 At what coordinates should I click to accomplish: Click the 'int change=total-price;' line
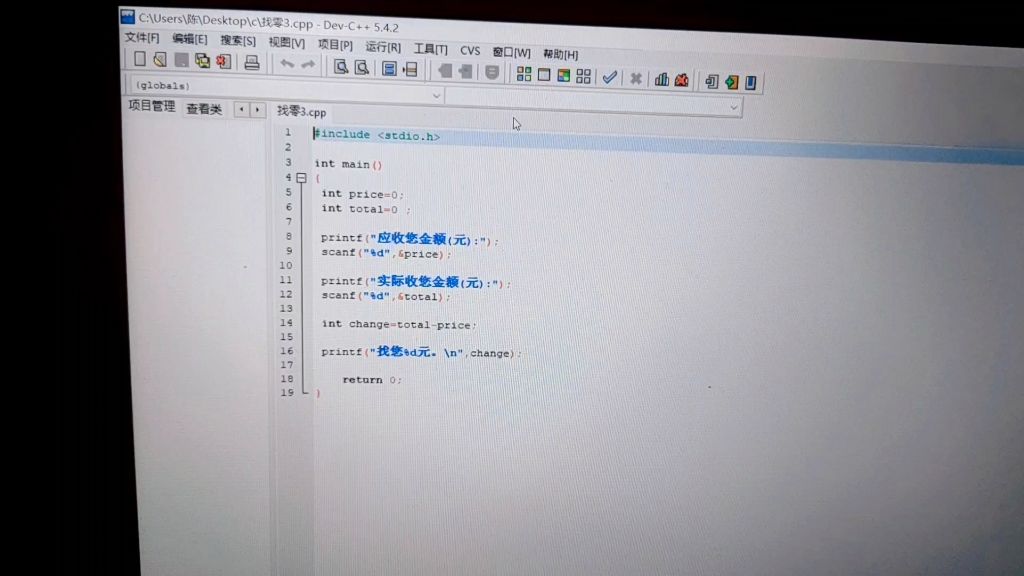(399, 324)
